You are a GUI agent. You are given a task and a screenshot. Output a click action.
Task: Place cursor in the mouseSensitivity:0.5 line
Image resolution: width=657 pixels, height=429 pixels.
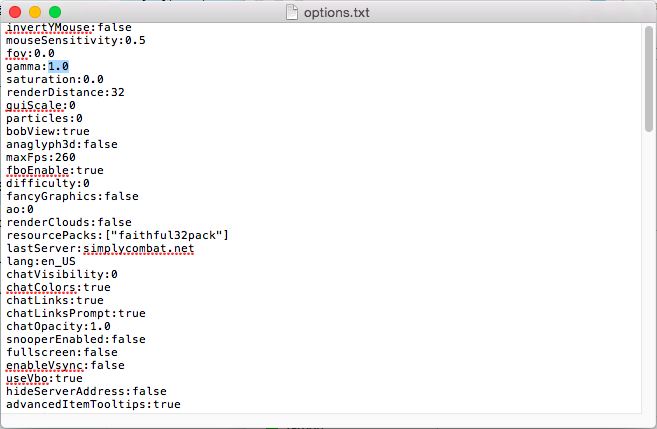pyautogui.click(x=75, y=40)
